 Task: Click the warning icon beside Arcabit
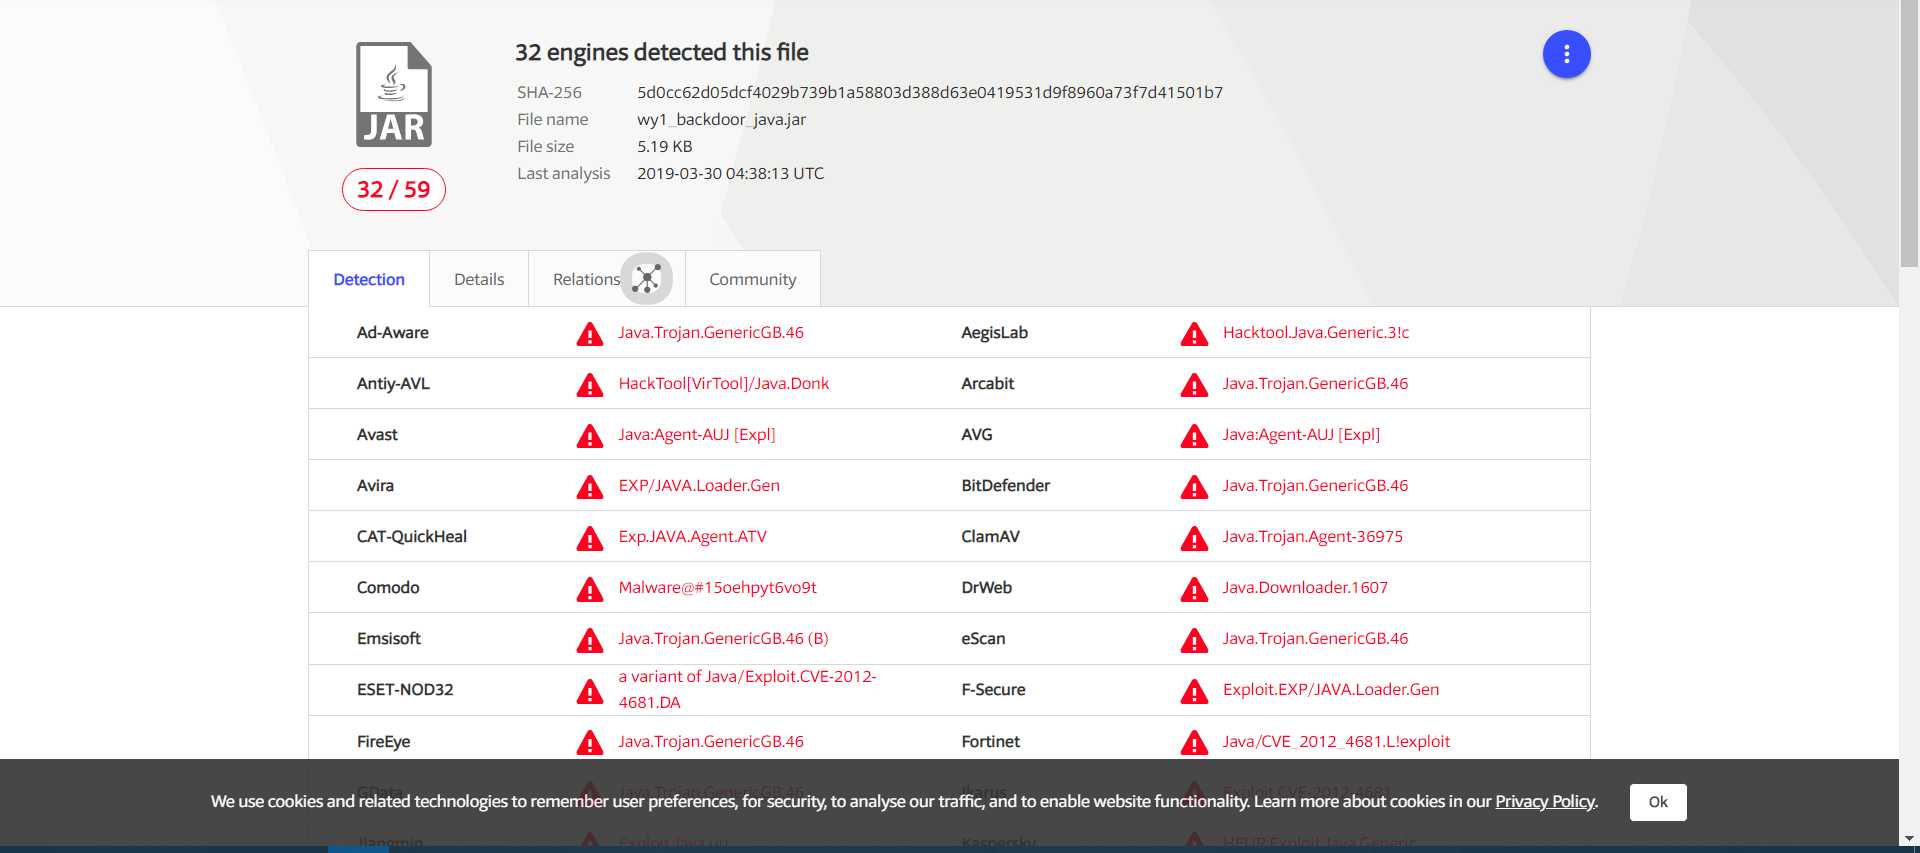[x=1194, y=385]
